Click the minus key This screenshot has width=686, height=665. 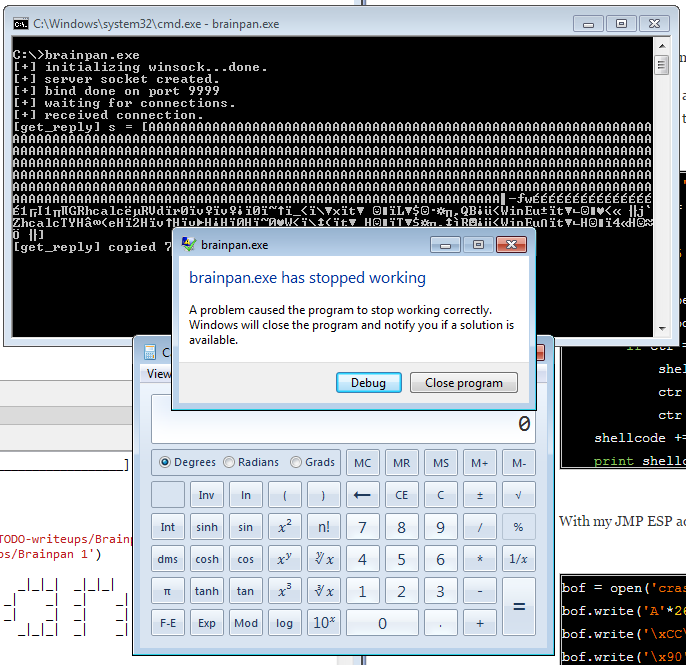(x=480, y=591)
